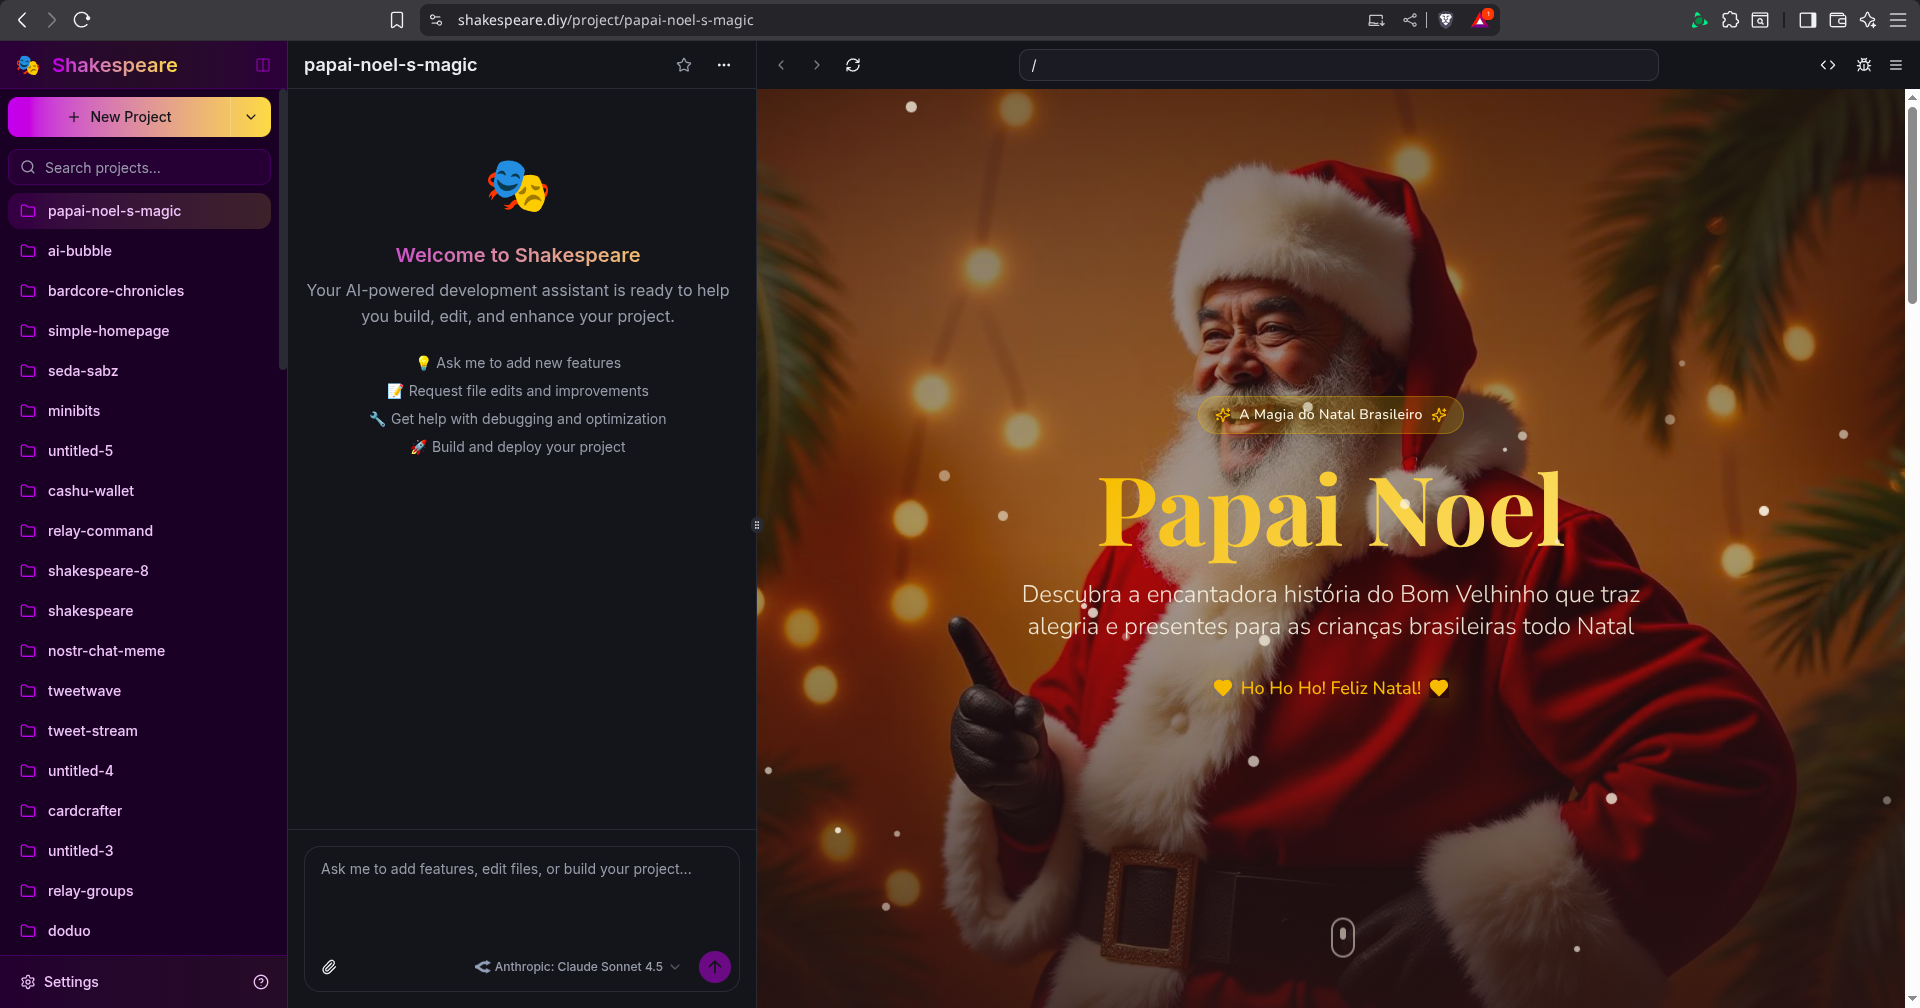Select the cashu-wallet project
This screenshot has width=1920, height=1008.
tap(91, 491)
